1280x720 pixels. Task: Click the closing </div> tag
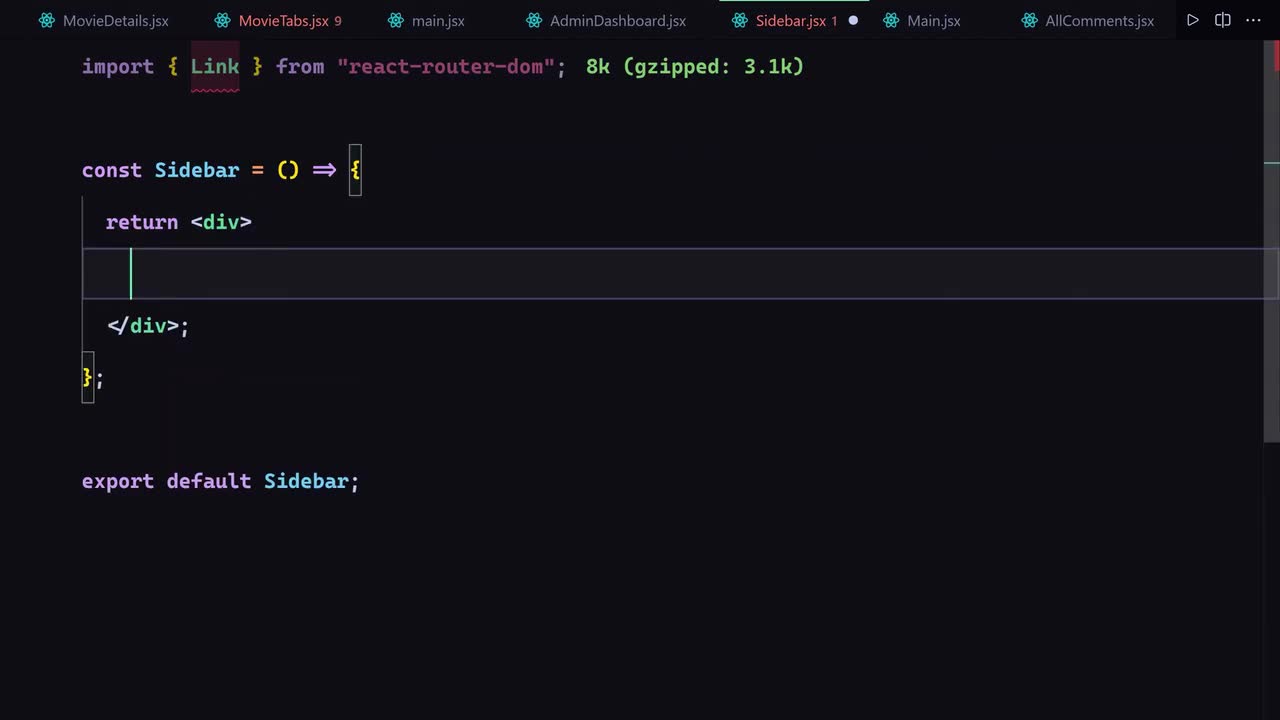pyautogui.click(x=143, y=326)
